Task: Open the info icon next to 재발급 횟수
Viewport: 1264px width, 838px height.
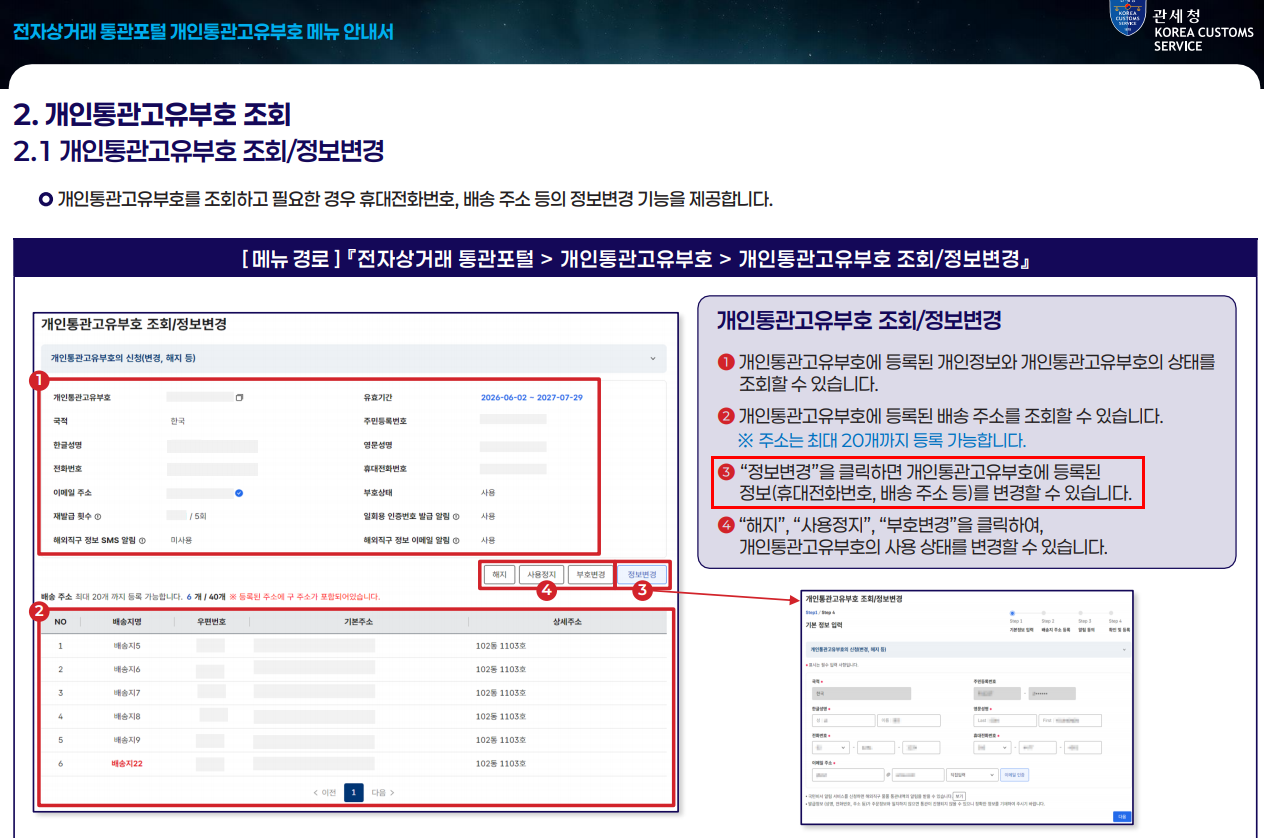Action: (99, 517)
